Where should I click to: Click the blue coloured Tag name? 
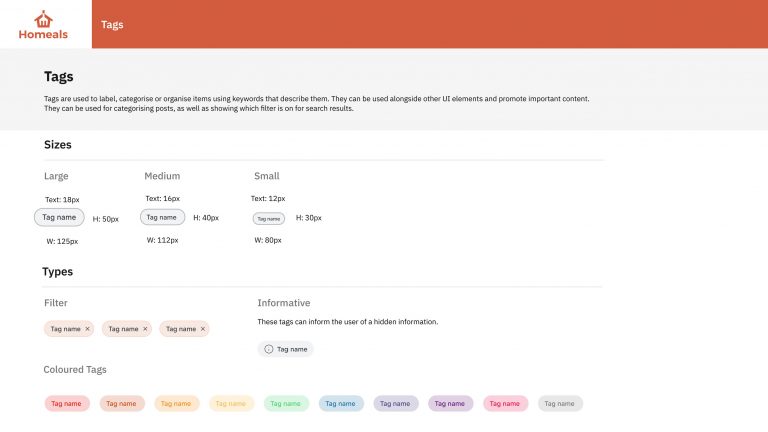[341, 404]
